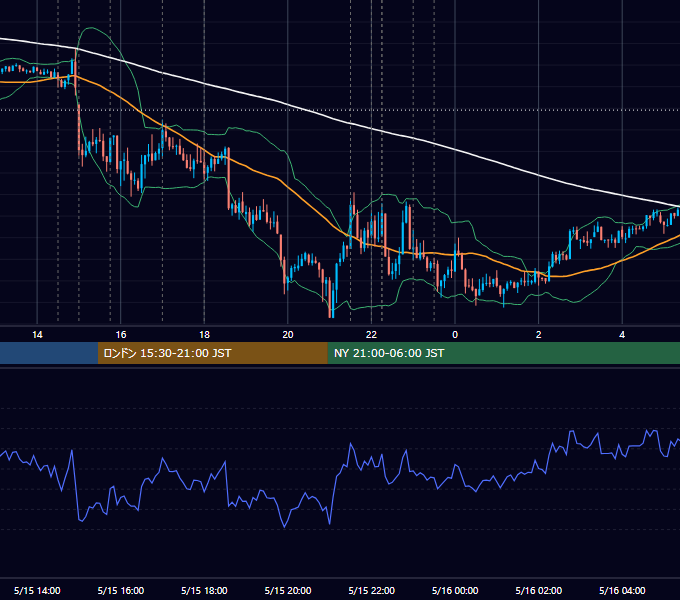Click the 14 hour axis label
Image resolution: width=680 pixels, height=600 pixels.
37,335
